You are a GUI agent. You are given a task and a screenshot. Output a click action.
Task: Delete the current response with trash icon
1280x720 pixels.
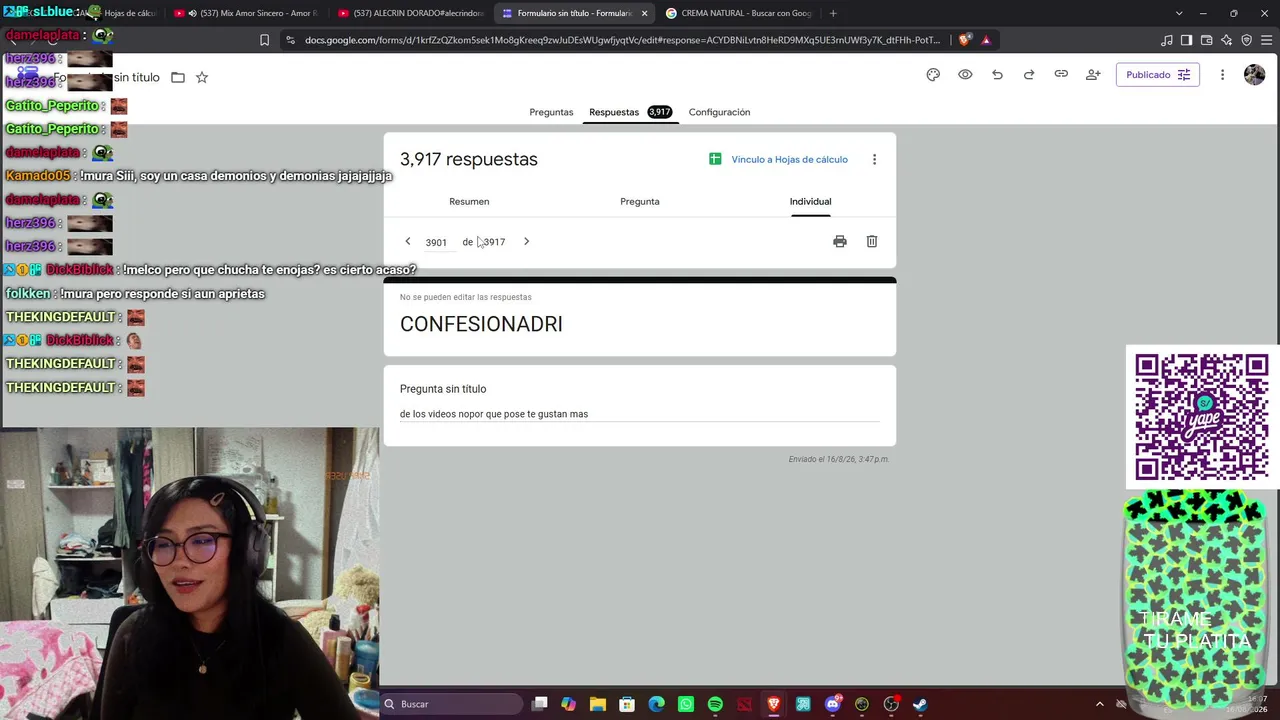click(x=872, y=241)
